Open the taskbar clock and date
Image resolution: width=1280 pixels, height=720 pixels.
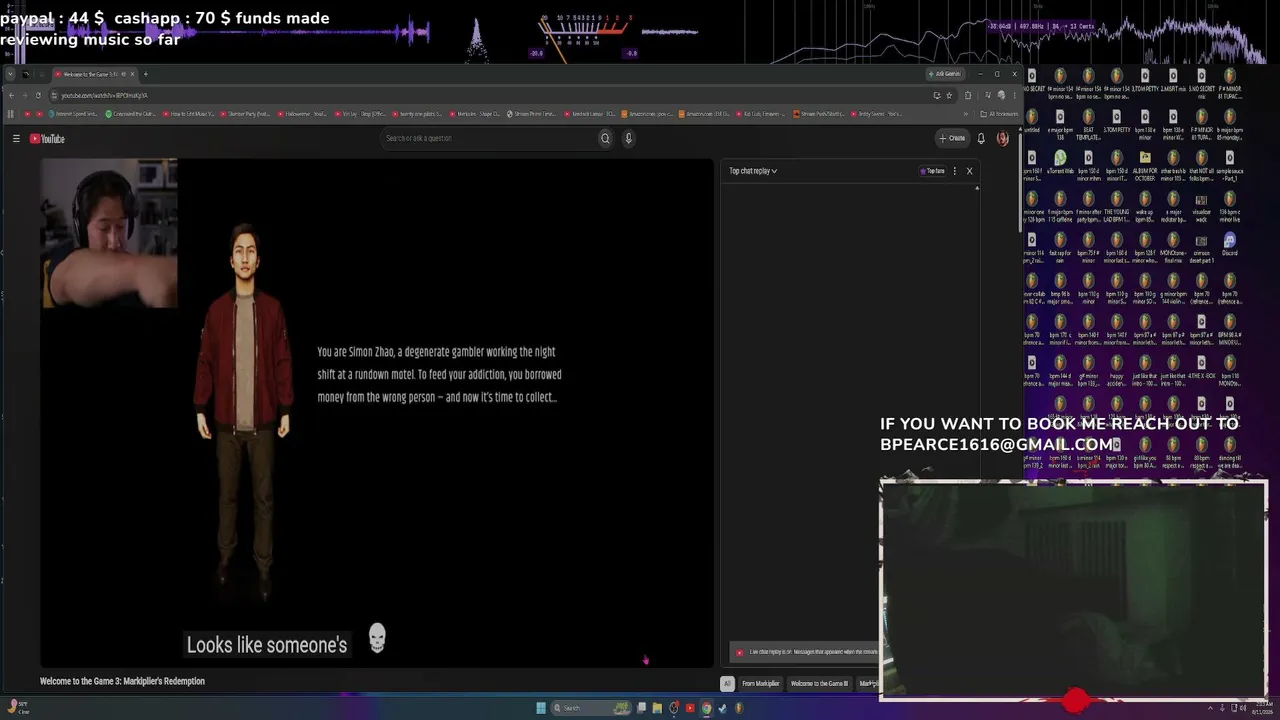tap(1263, 708)
